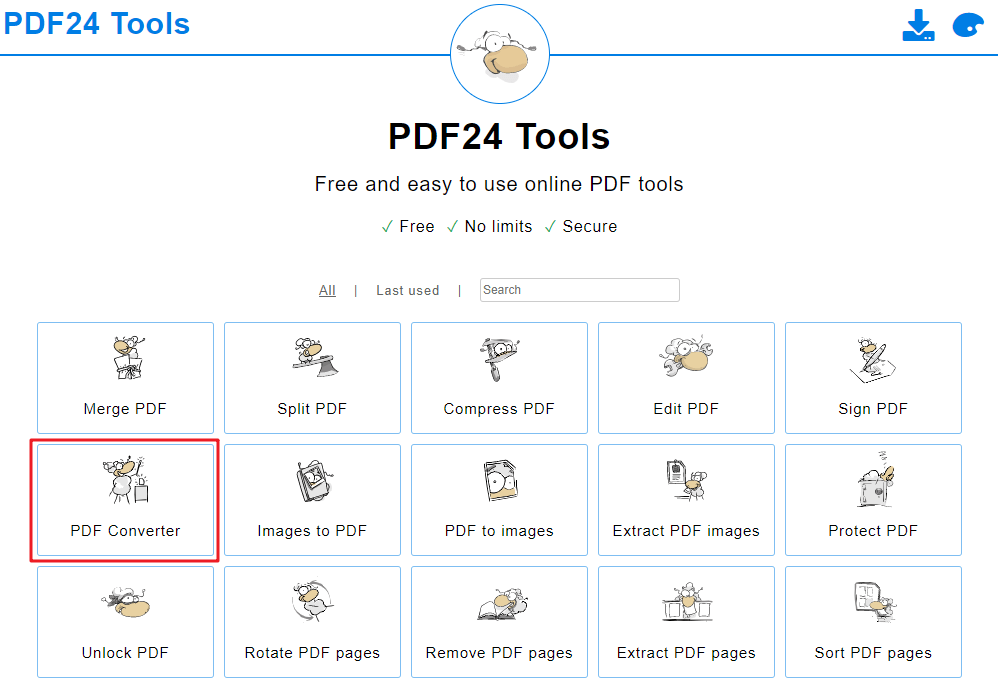Launch the PDF to images tool
This screenshot has height=682, width=998.
click(x=499, y=500)
